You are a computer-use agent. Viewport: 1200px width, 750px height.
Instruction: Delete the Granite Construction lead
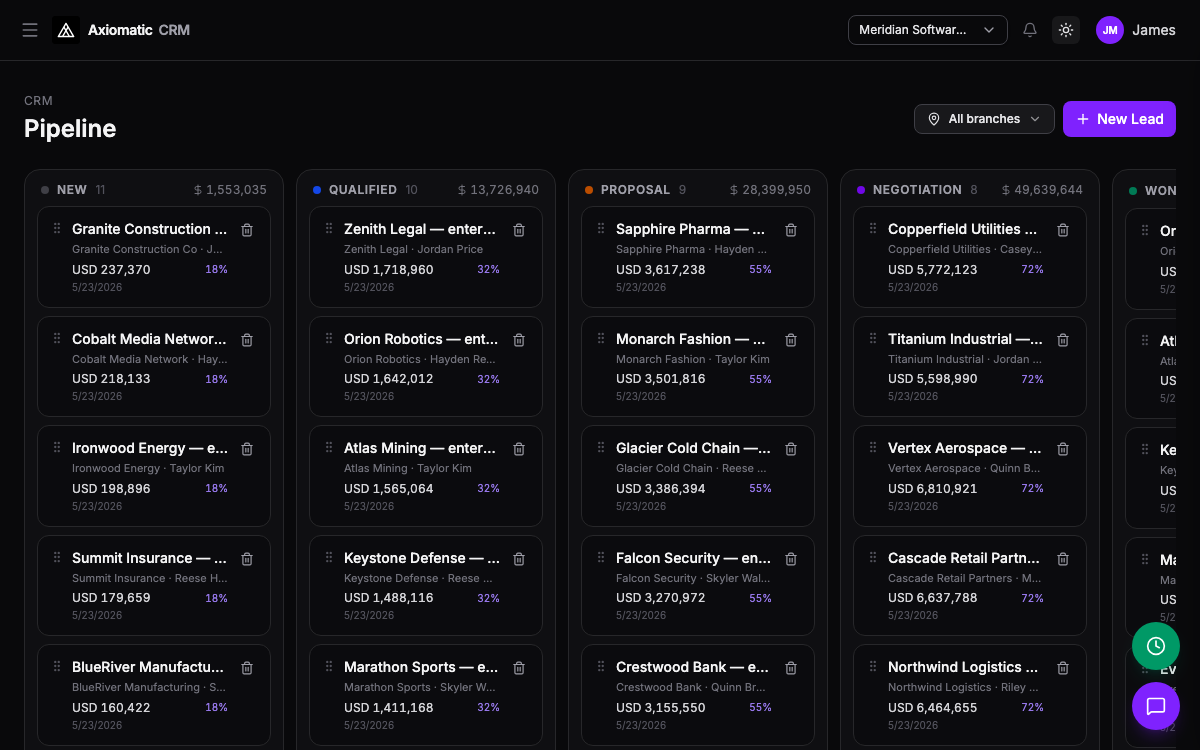pos(247,230)
